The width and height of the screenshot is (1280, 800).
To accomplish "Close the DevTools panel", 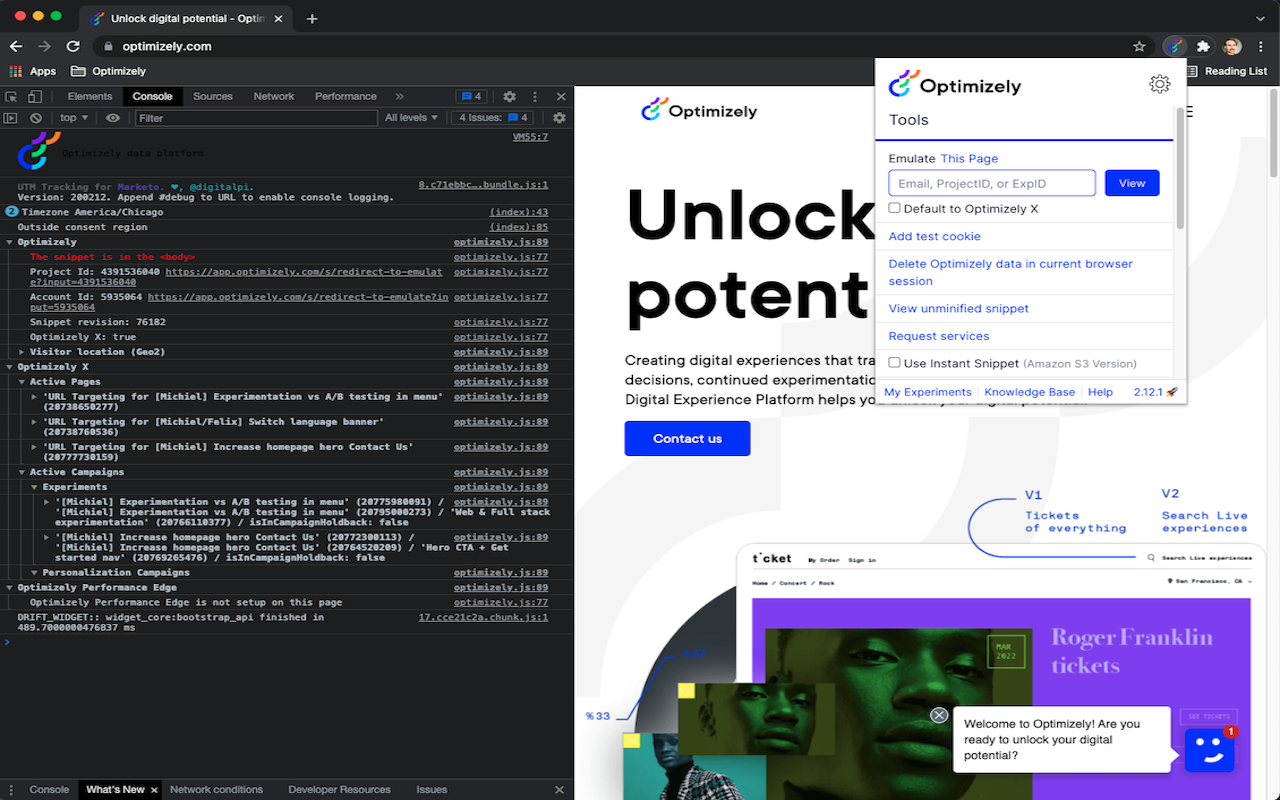I will (x=561, y=97).
